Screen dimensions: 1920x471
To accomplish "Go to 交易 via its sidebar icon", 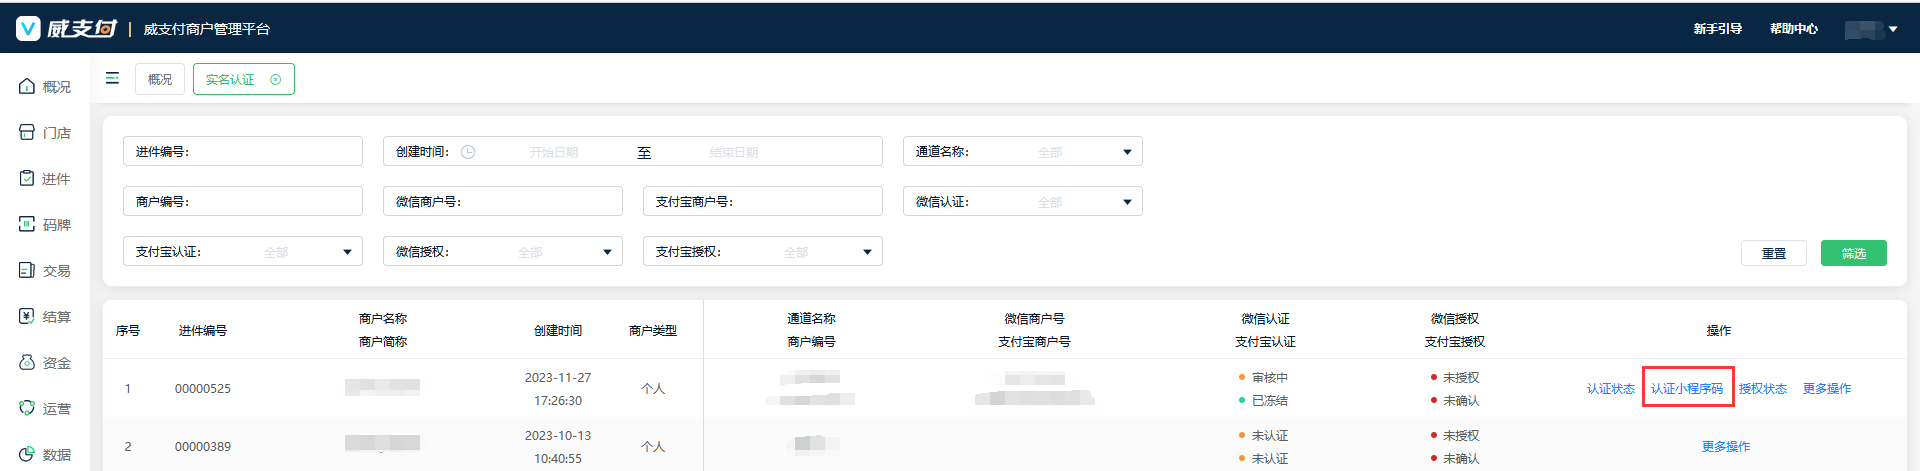I will 27,271.
